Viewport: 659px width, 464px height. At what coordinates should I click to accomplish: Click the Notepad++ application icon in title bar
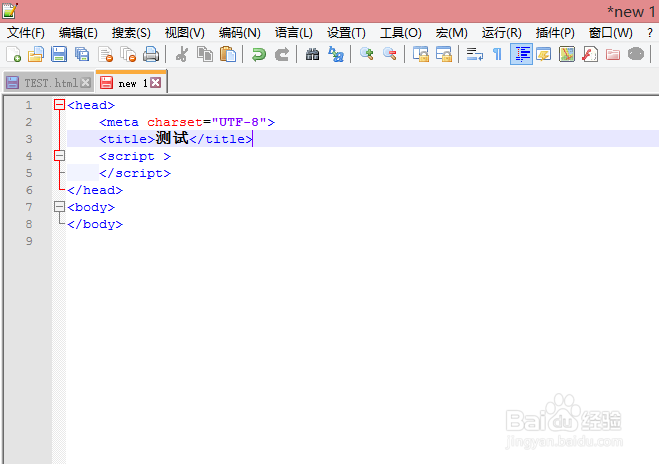(10, 10)
